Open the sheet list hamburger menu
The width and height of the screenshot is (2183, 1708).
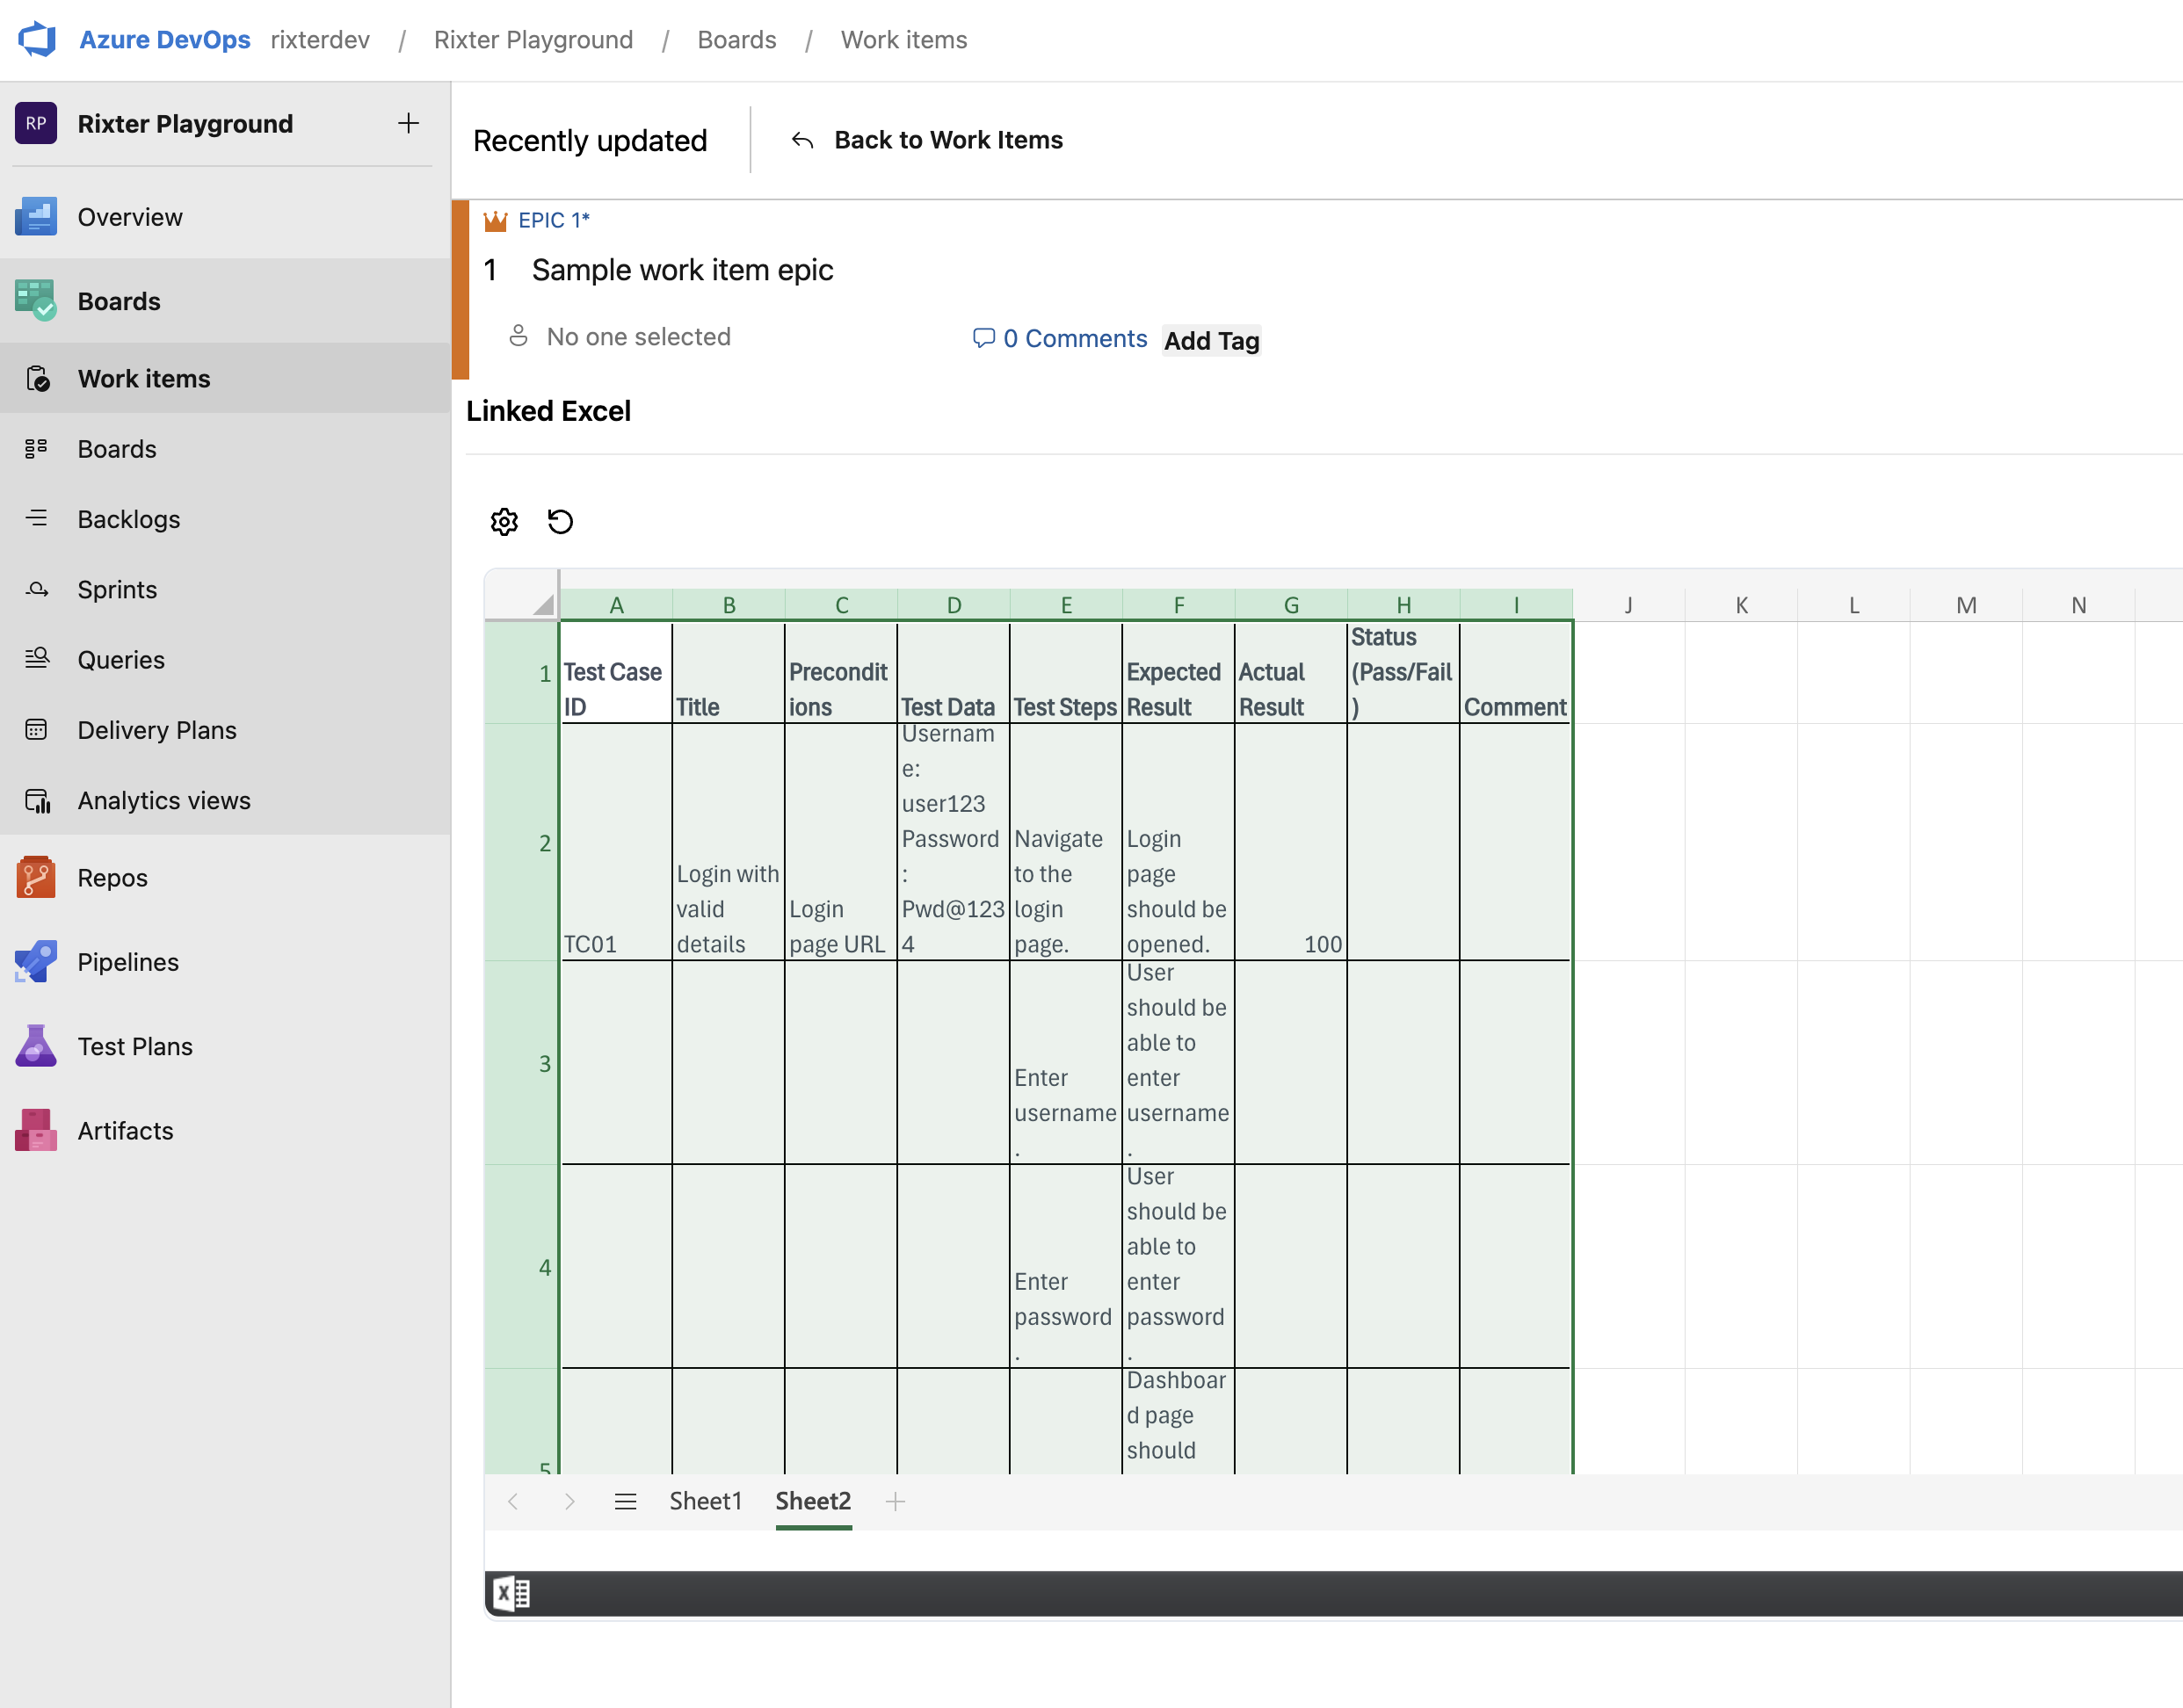[x=626, y=1500]
